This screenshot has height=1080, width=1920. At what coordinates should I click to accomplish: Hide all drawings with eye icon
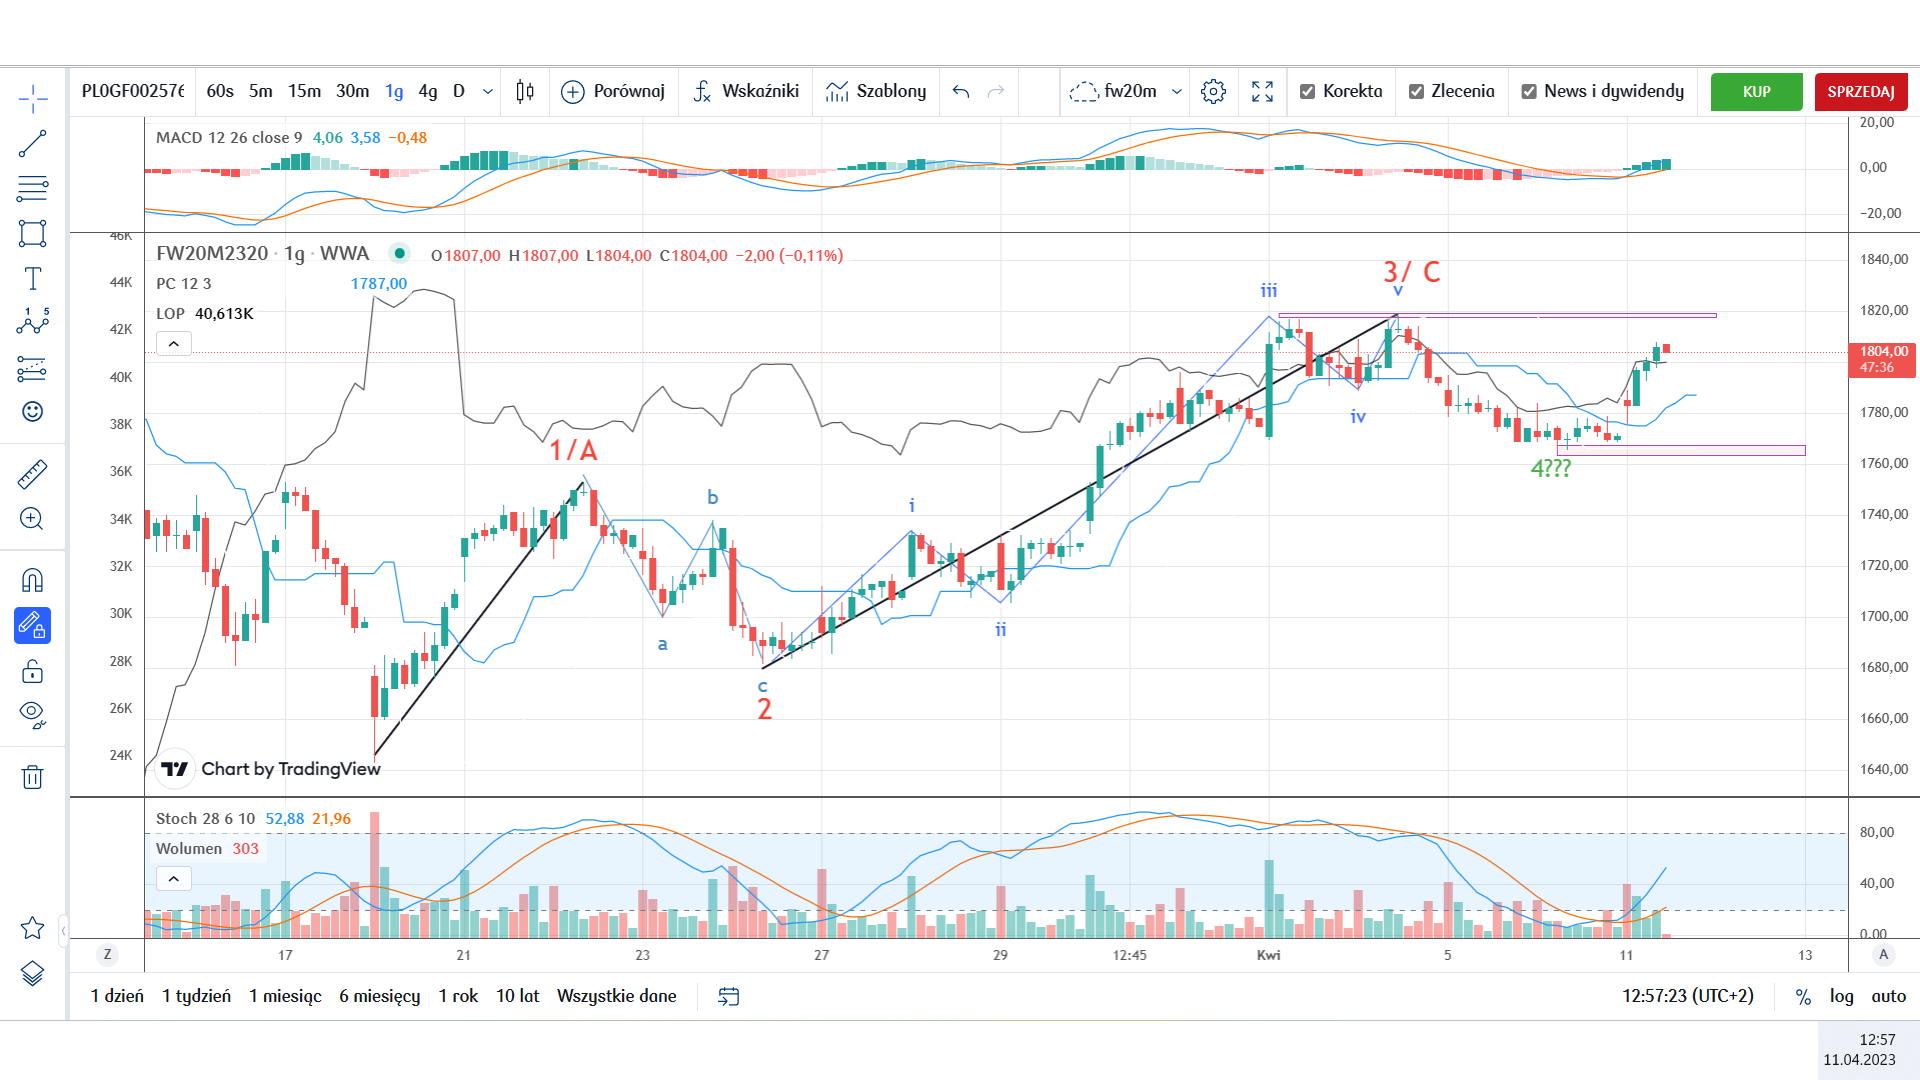[32, 714]
